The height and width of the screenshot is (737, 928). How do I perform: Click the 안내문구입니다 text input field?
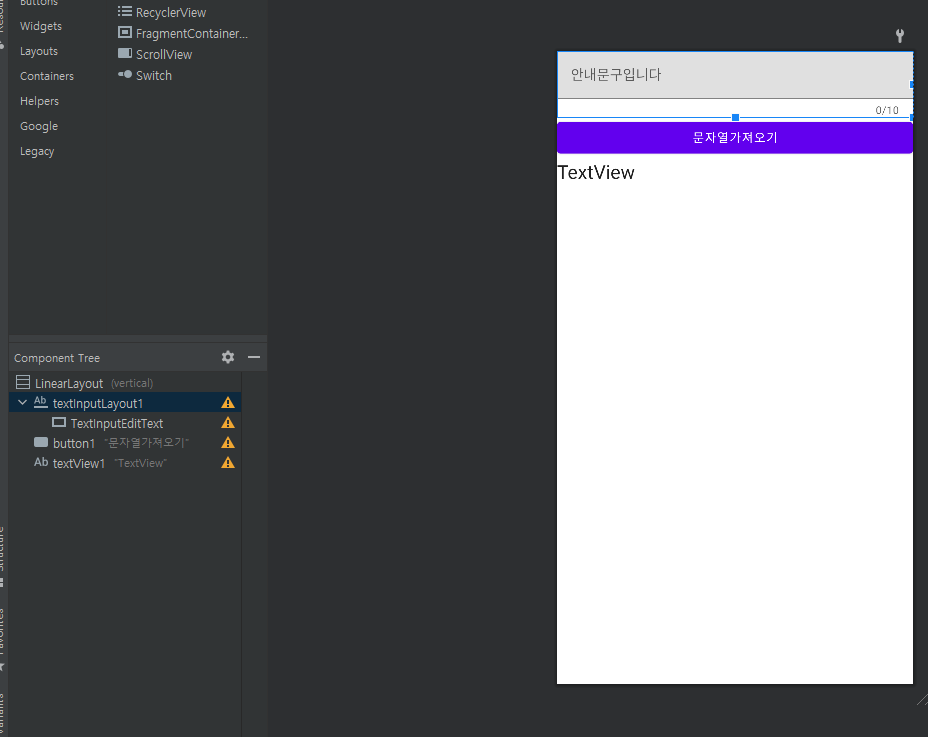(734, 75)
